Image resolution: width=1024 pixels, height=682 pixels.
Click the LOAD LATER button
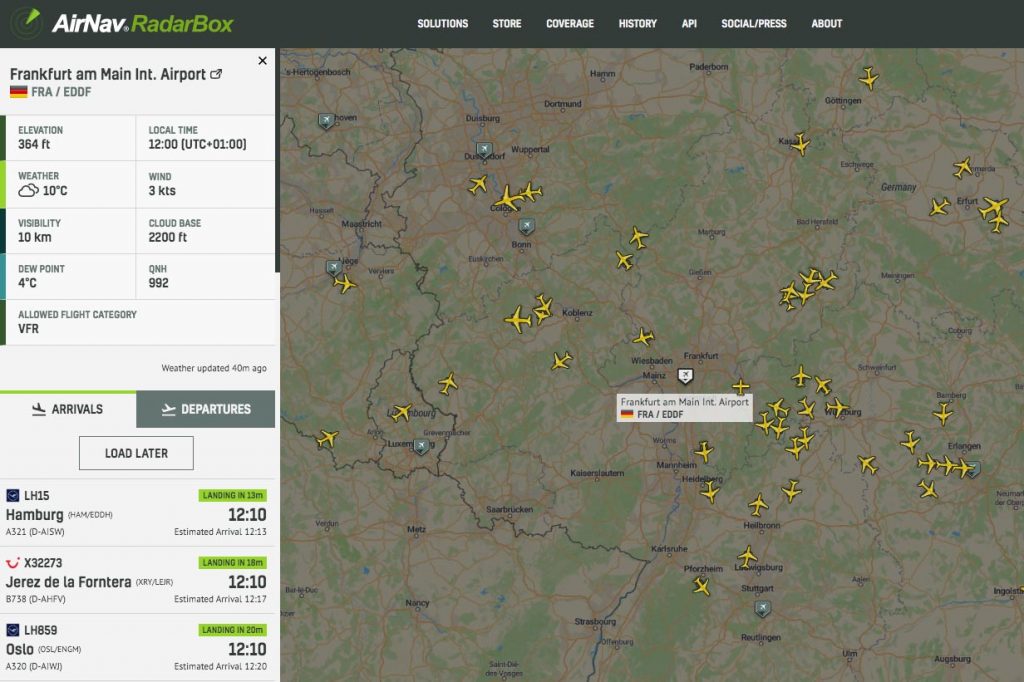(135, 453)
